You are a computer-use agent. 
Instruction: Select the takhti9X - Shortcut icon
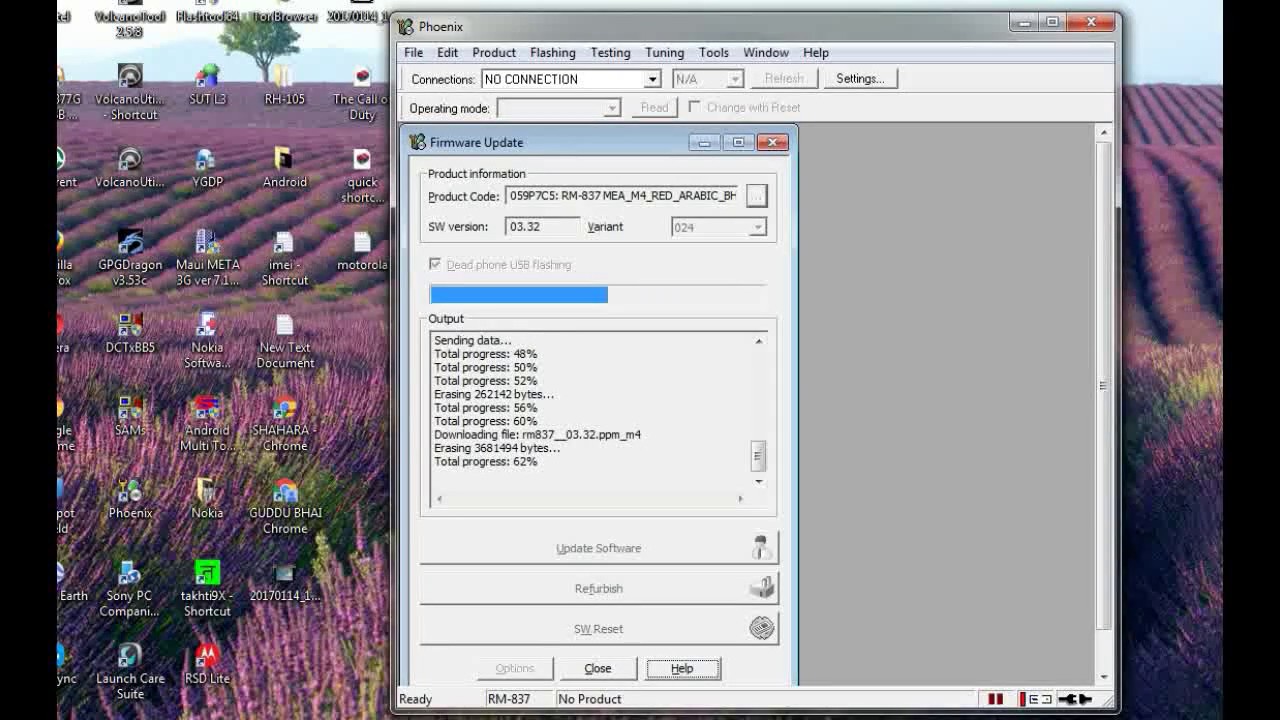pos(207,589)
